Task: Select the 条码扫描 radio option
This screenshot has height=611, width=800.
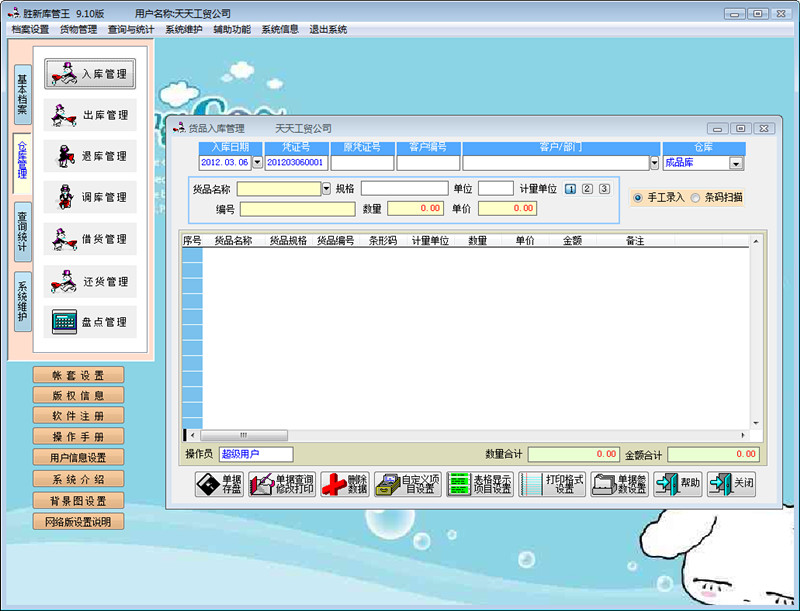Action: [x=696, y=197]
